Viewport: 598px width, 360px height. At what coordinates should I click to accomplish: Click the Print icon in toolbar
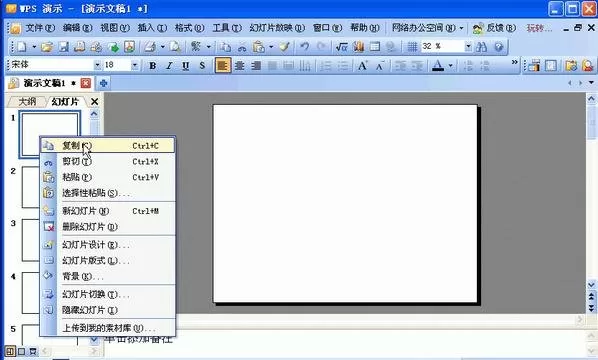click(150, 47)
